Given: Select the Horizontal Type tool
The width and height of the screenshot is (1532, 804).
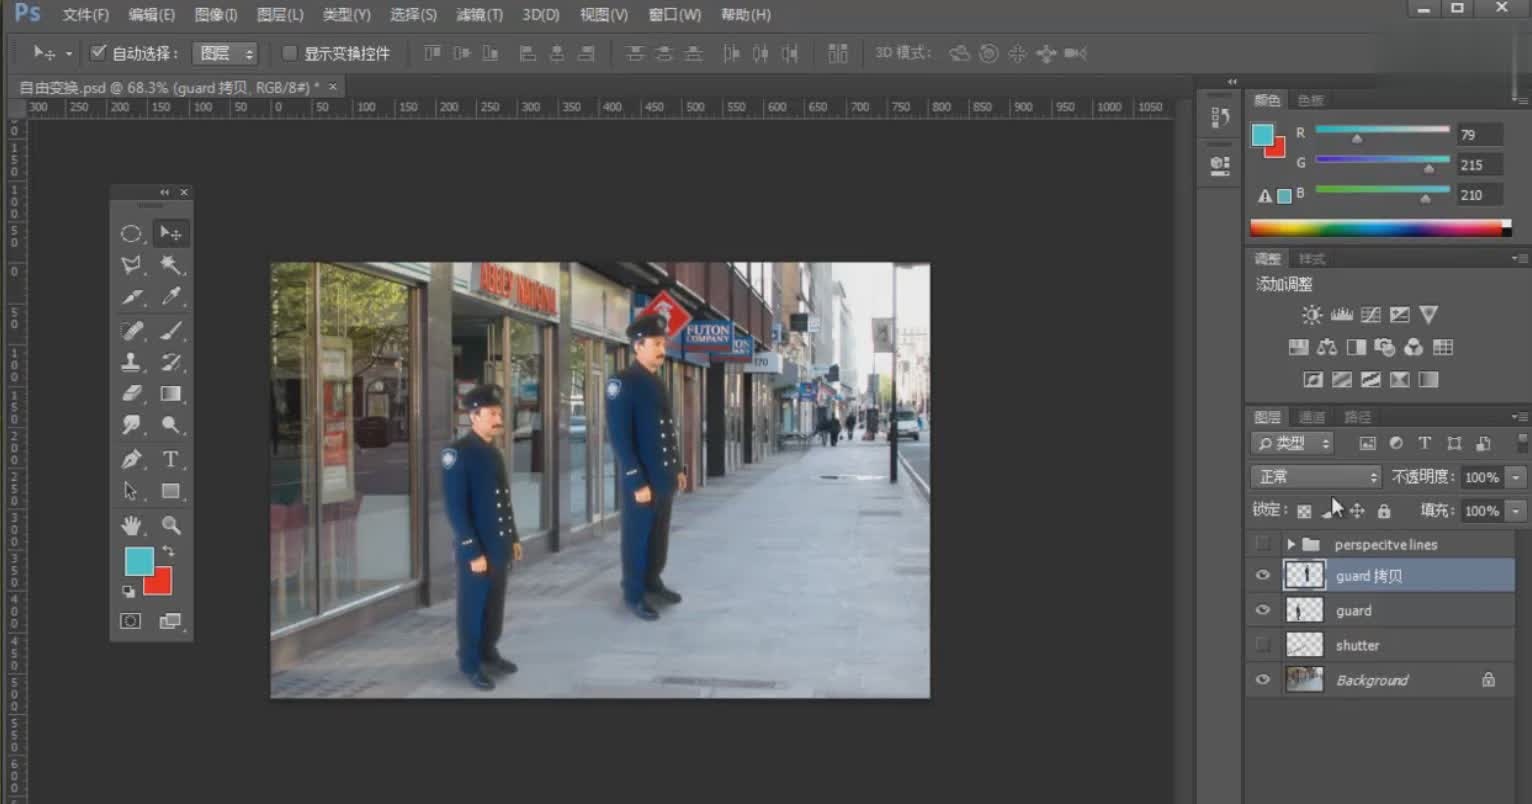Looking at the screenshot, I should 171,459.
